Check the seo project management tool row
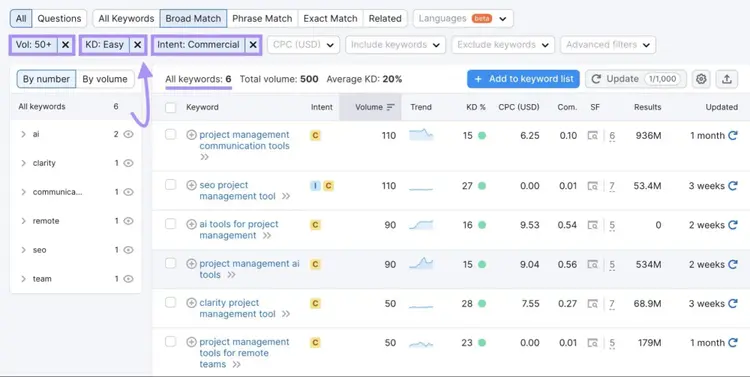The image size is (750, 377). click(170, 185)
